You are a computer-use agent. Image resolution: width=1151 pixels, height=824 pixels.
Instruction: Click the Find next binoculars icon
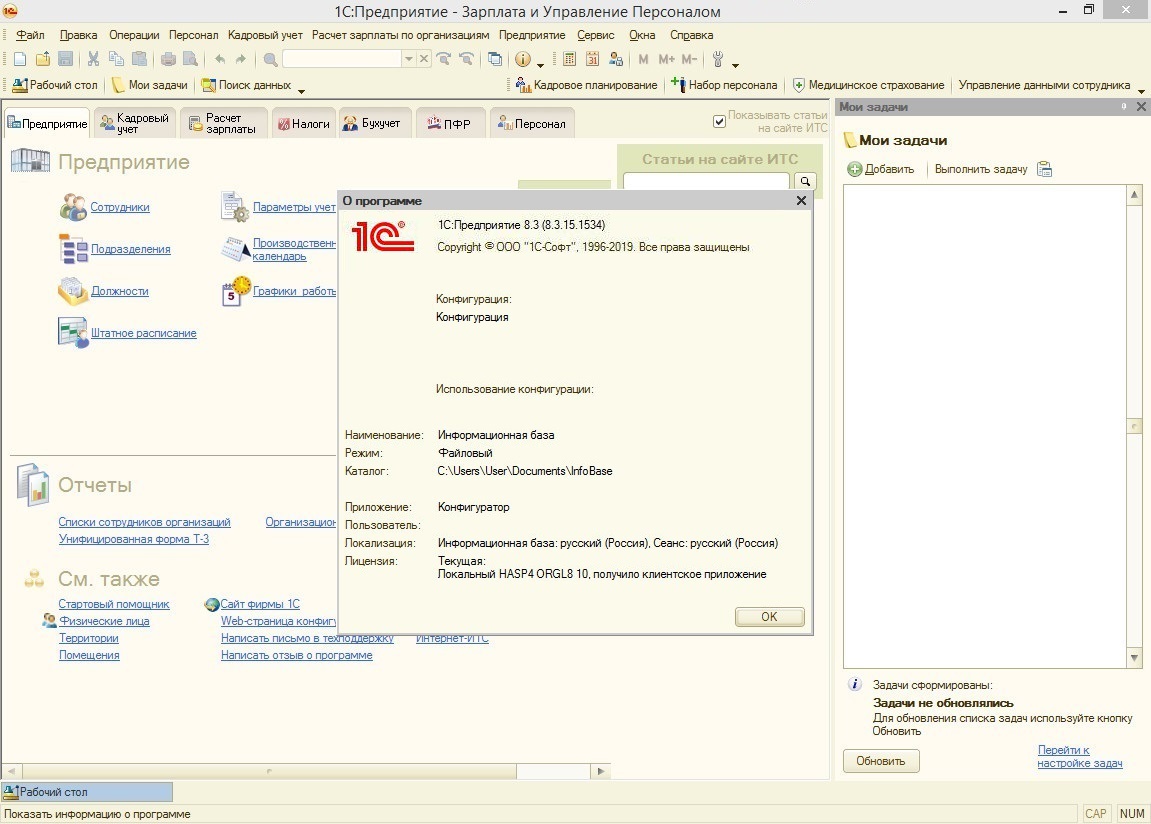(444, 59)
